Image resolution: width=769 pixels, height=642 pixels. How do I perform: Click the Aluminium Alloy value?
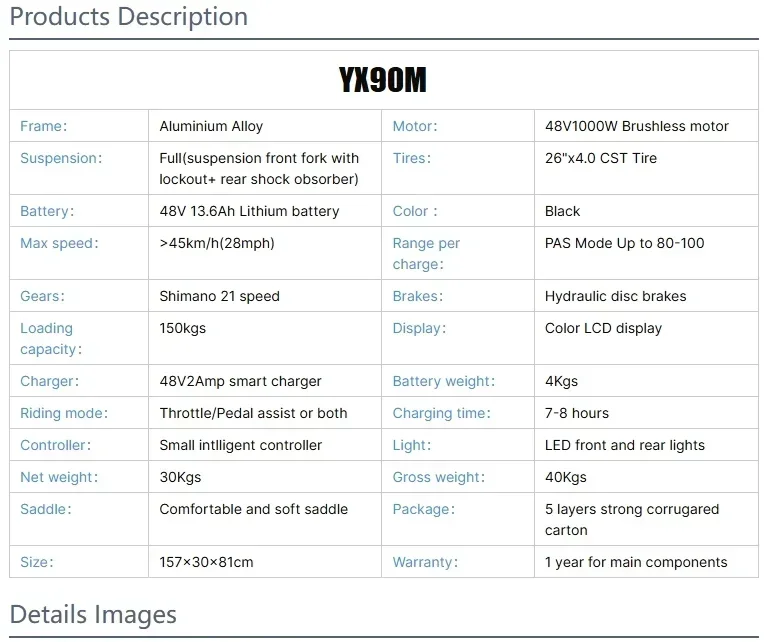(x=211, y=127)
